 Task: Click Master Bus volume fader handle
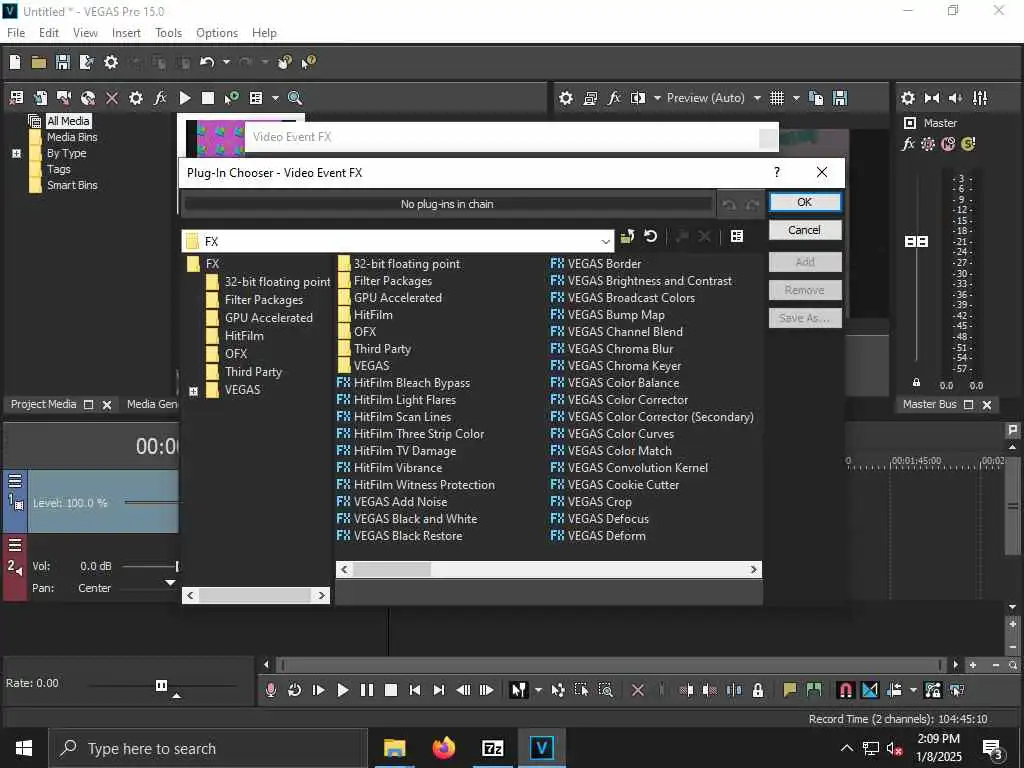pos(916,242)
